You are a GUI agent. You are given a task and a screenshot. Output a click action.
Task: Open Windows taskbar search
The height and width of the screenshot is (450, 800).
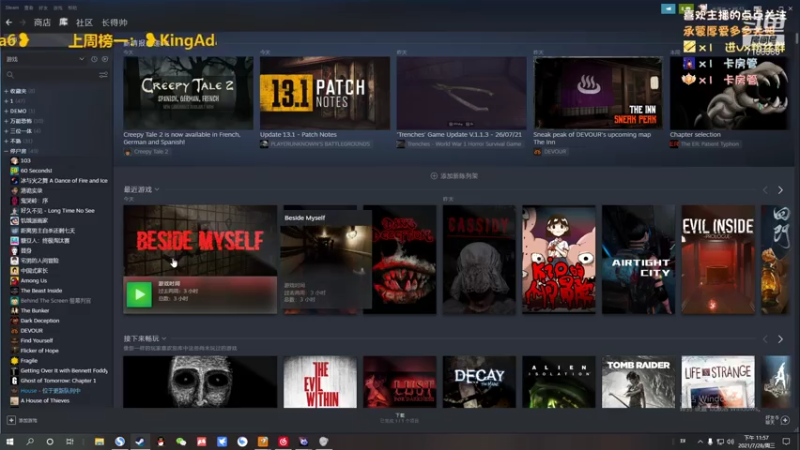pyautogui.click(x=30, y=441)
